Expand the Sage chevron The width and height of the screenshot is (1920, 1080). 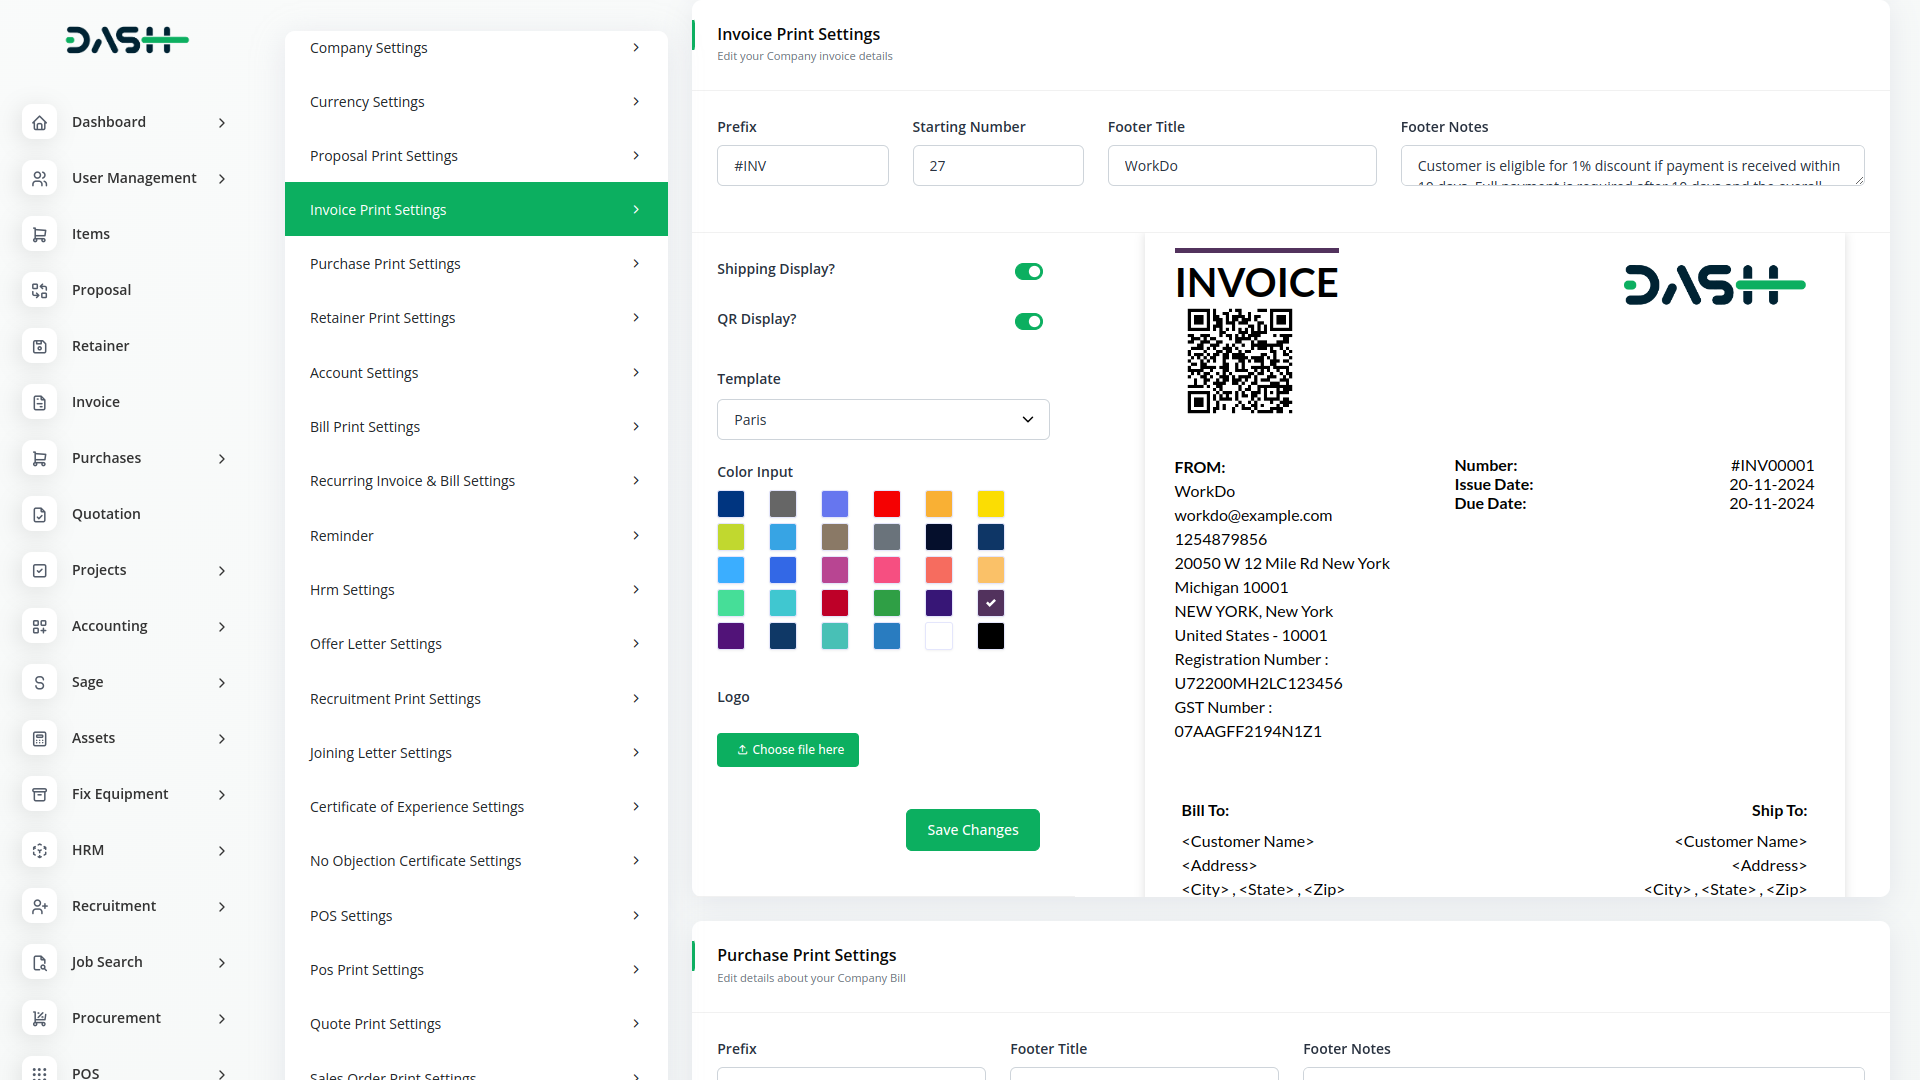coord(222,683)
